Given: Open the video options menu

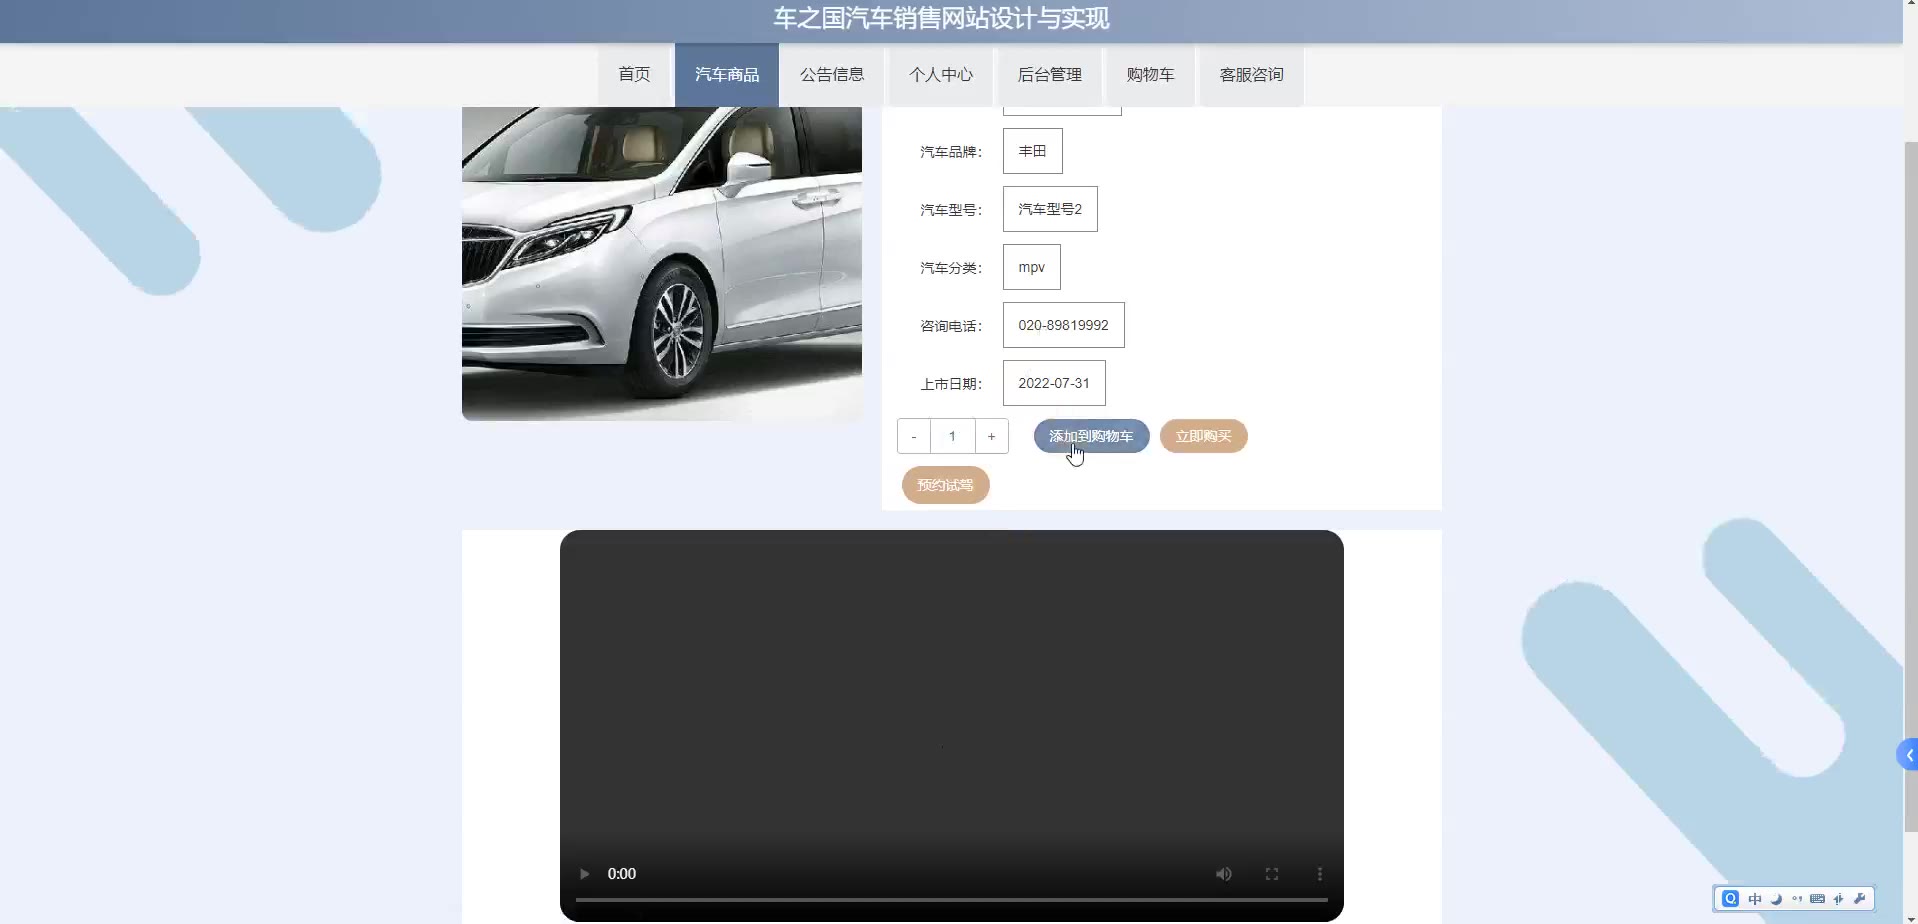Looking at the screenshot, I should [1320, 874].
